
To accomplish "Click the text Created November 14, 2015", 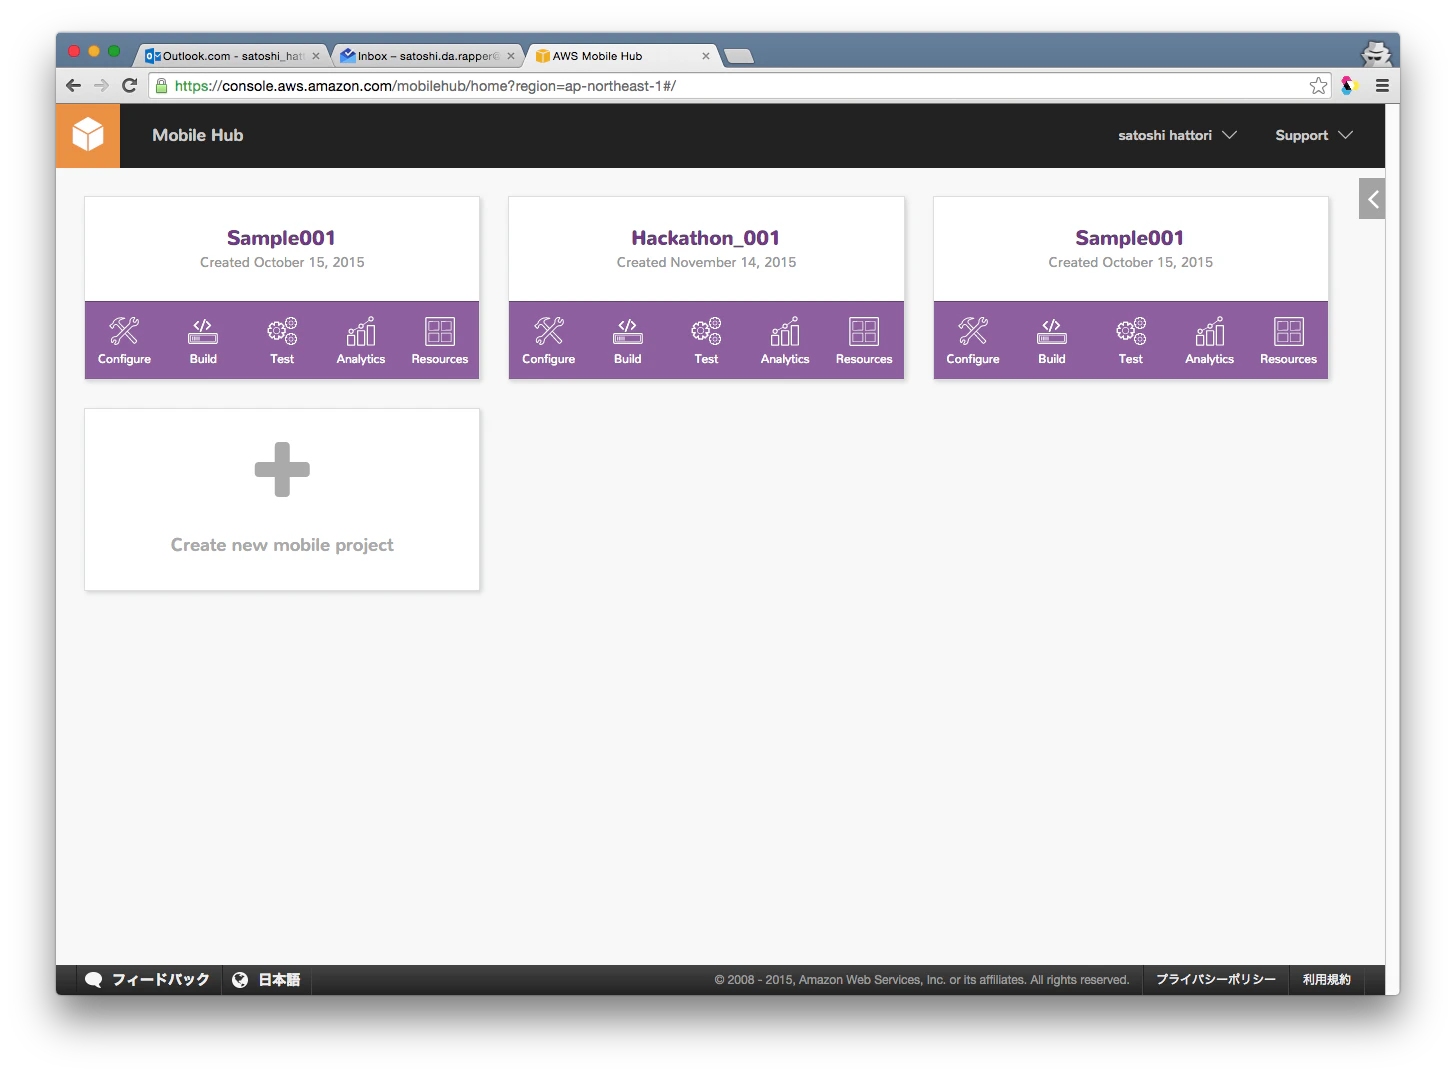I will 706,262.
